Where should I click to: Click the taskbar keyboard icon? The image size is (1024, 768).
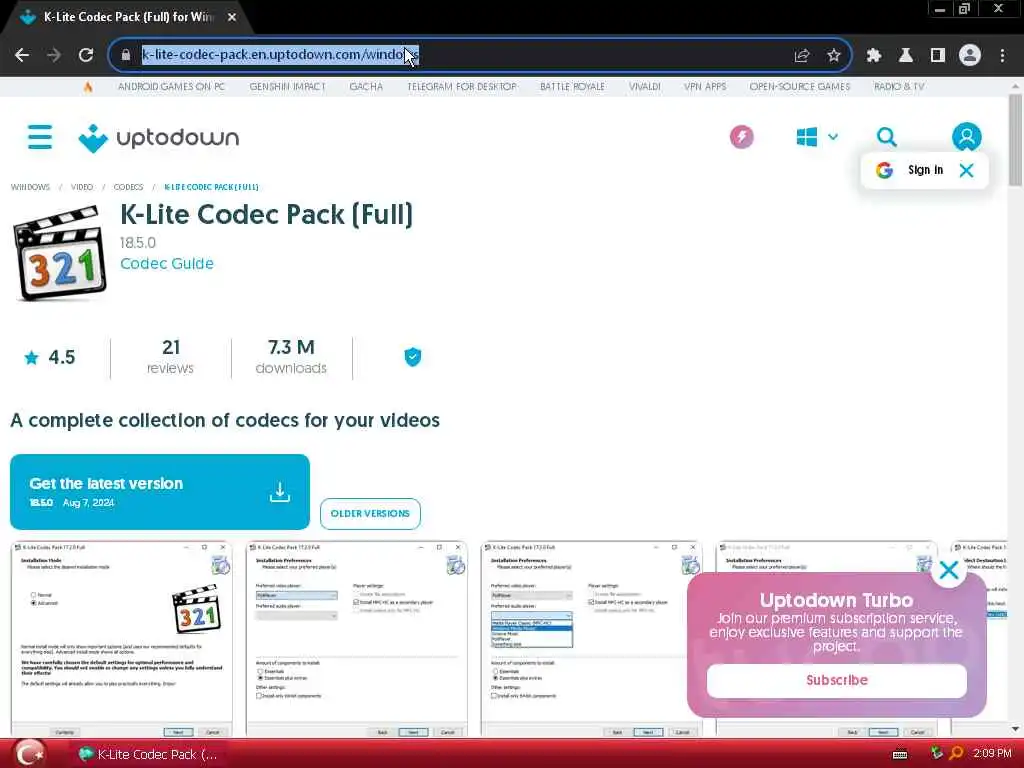[x=900, y=755]
